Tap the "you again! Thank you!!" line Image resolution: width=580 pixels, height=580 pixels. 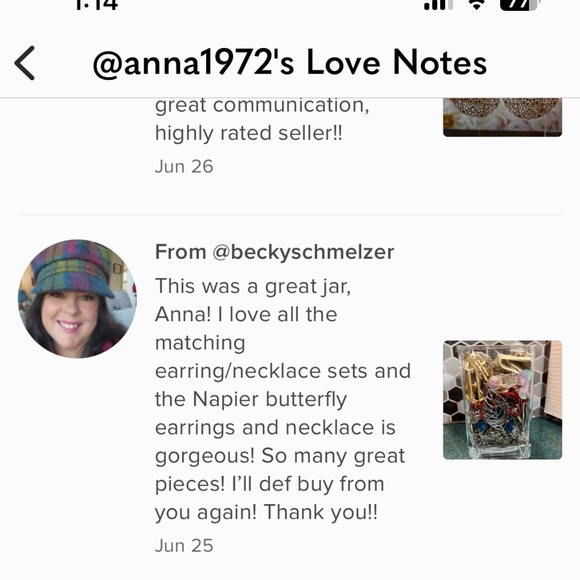(266, 513)
